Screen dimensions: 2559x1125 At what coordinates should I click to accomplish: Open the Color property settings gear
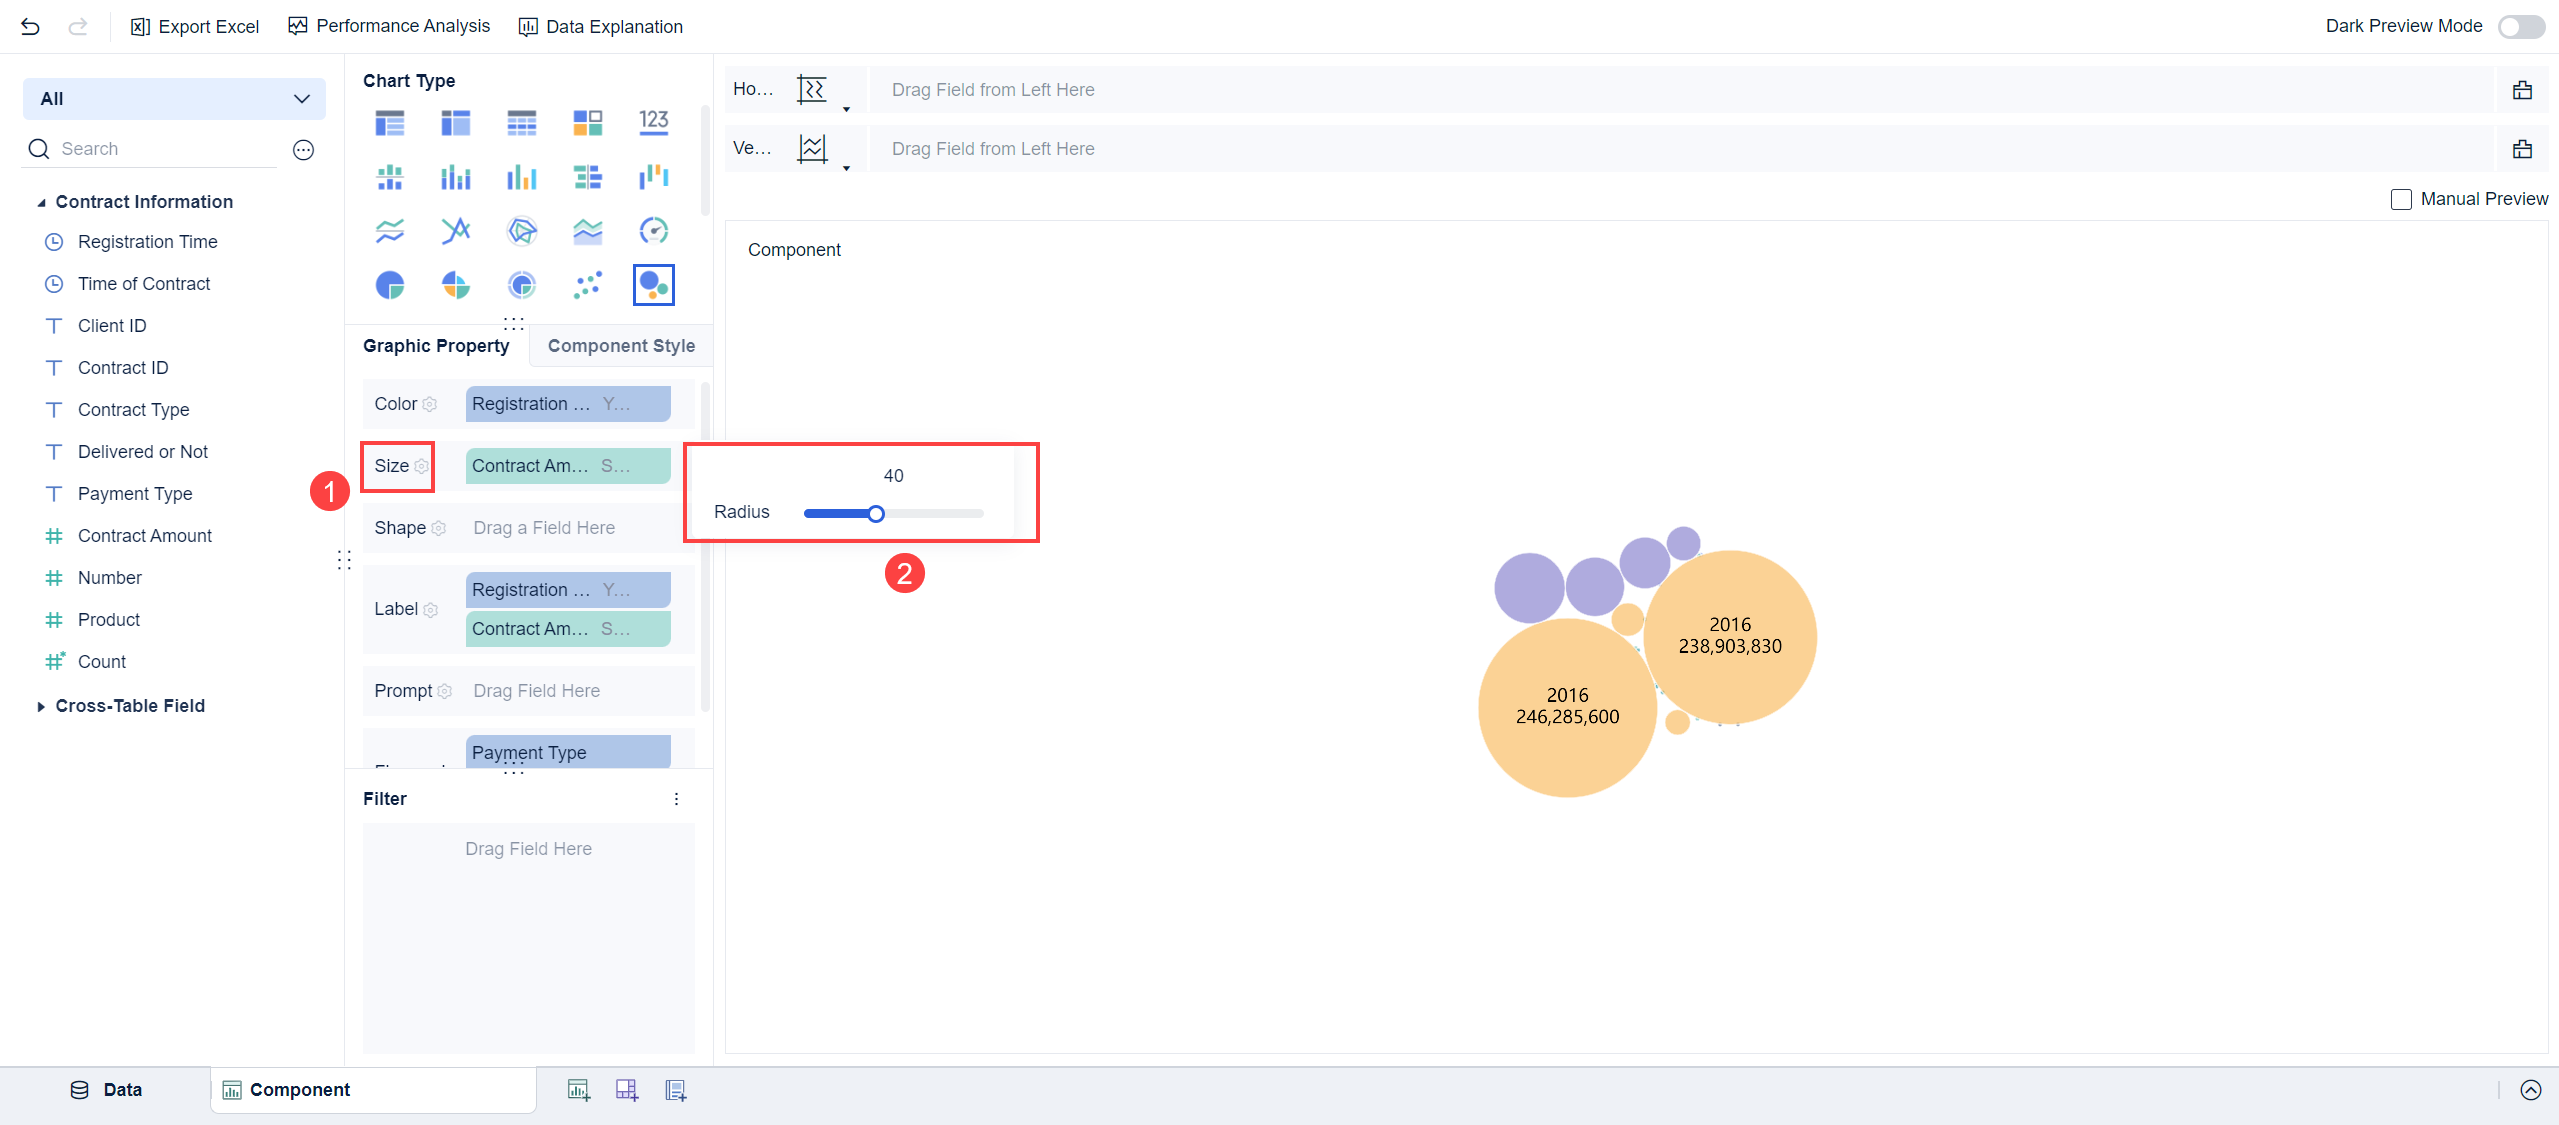(x=430, y=404)
